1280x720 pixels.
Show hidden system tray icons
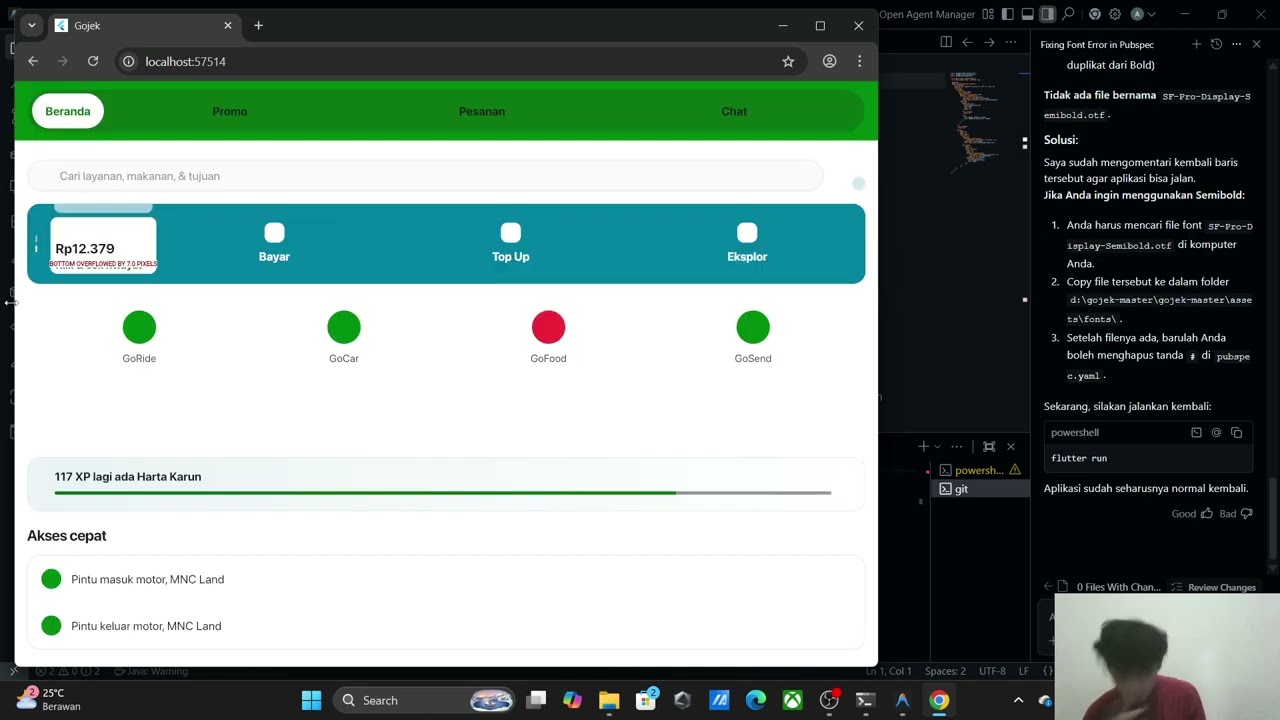(1018, 700)
